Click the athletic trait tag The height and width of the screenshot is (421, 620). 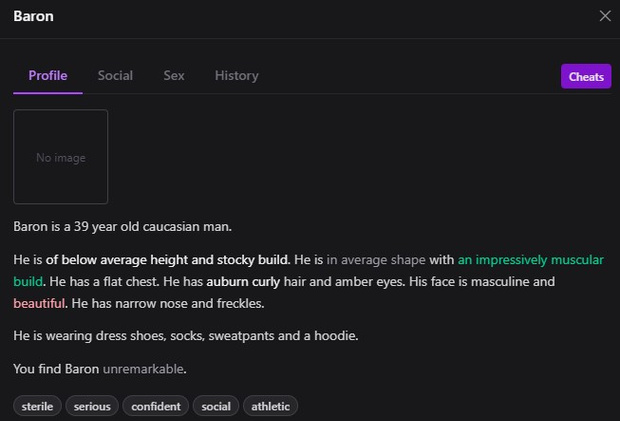pos(270,406)
